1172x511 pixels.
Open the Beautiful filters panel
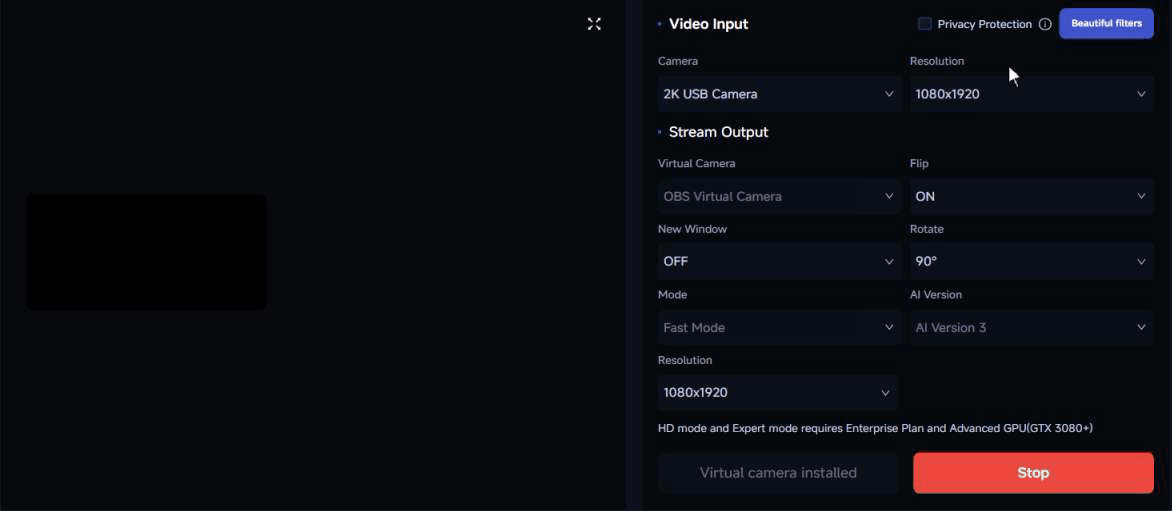1106,24
